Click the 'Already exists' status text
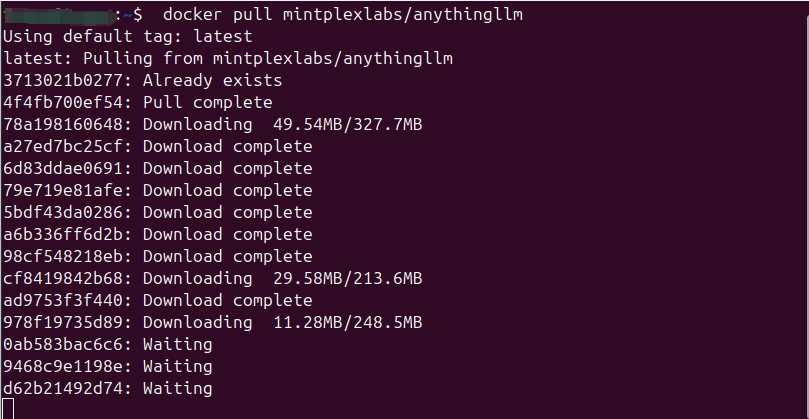The image size is (809, 419). pyautogui.click(x=212, y=81)
